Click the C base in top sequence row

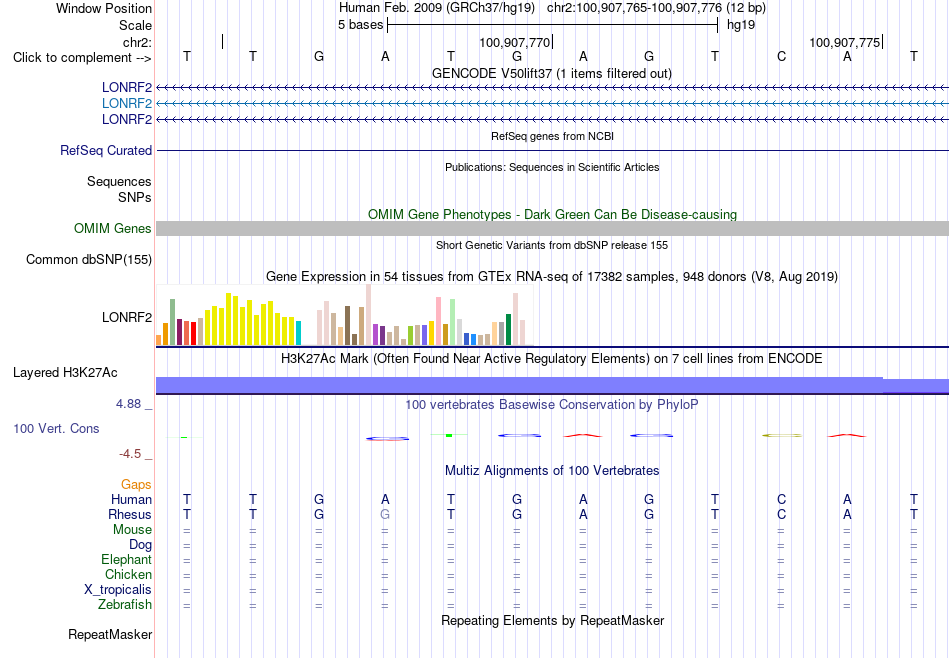pyautogui.click(x=781, y=56)
